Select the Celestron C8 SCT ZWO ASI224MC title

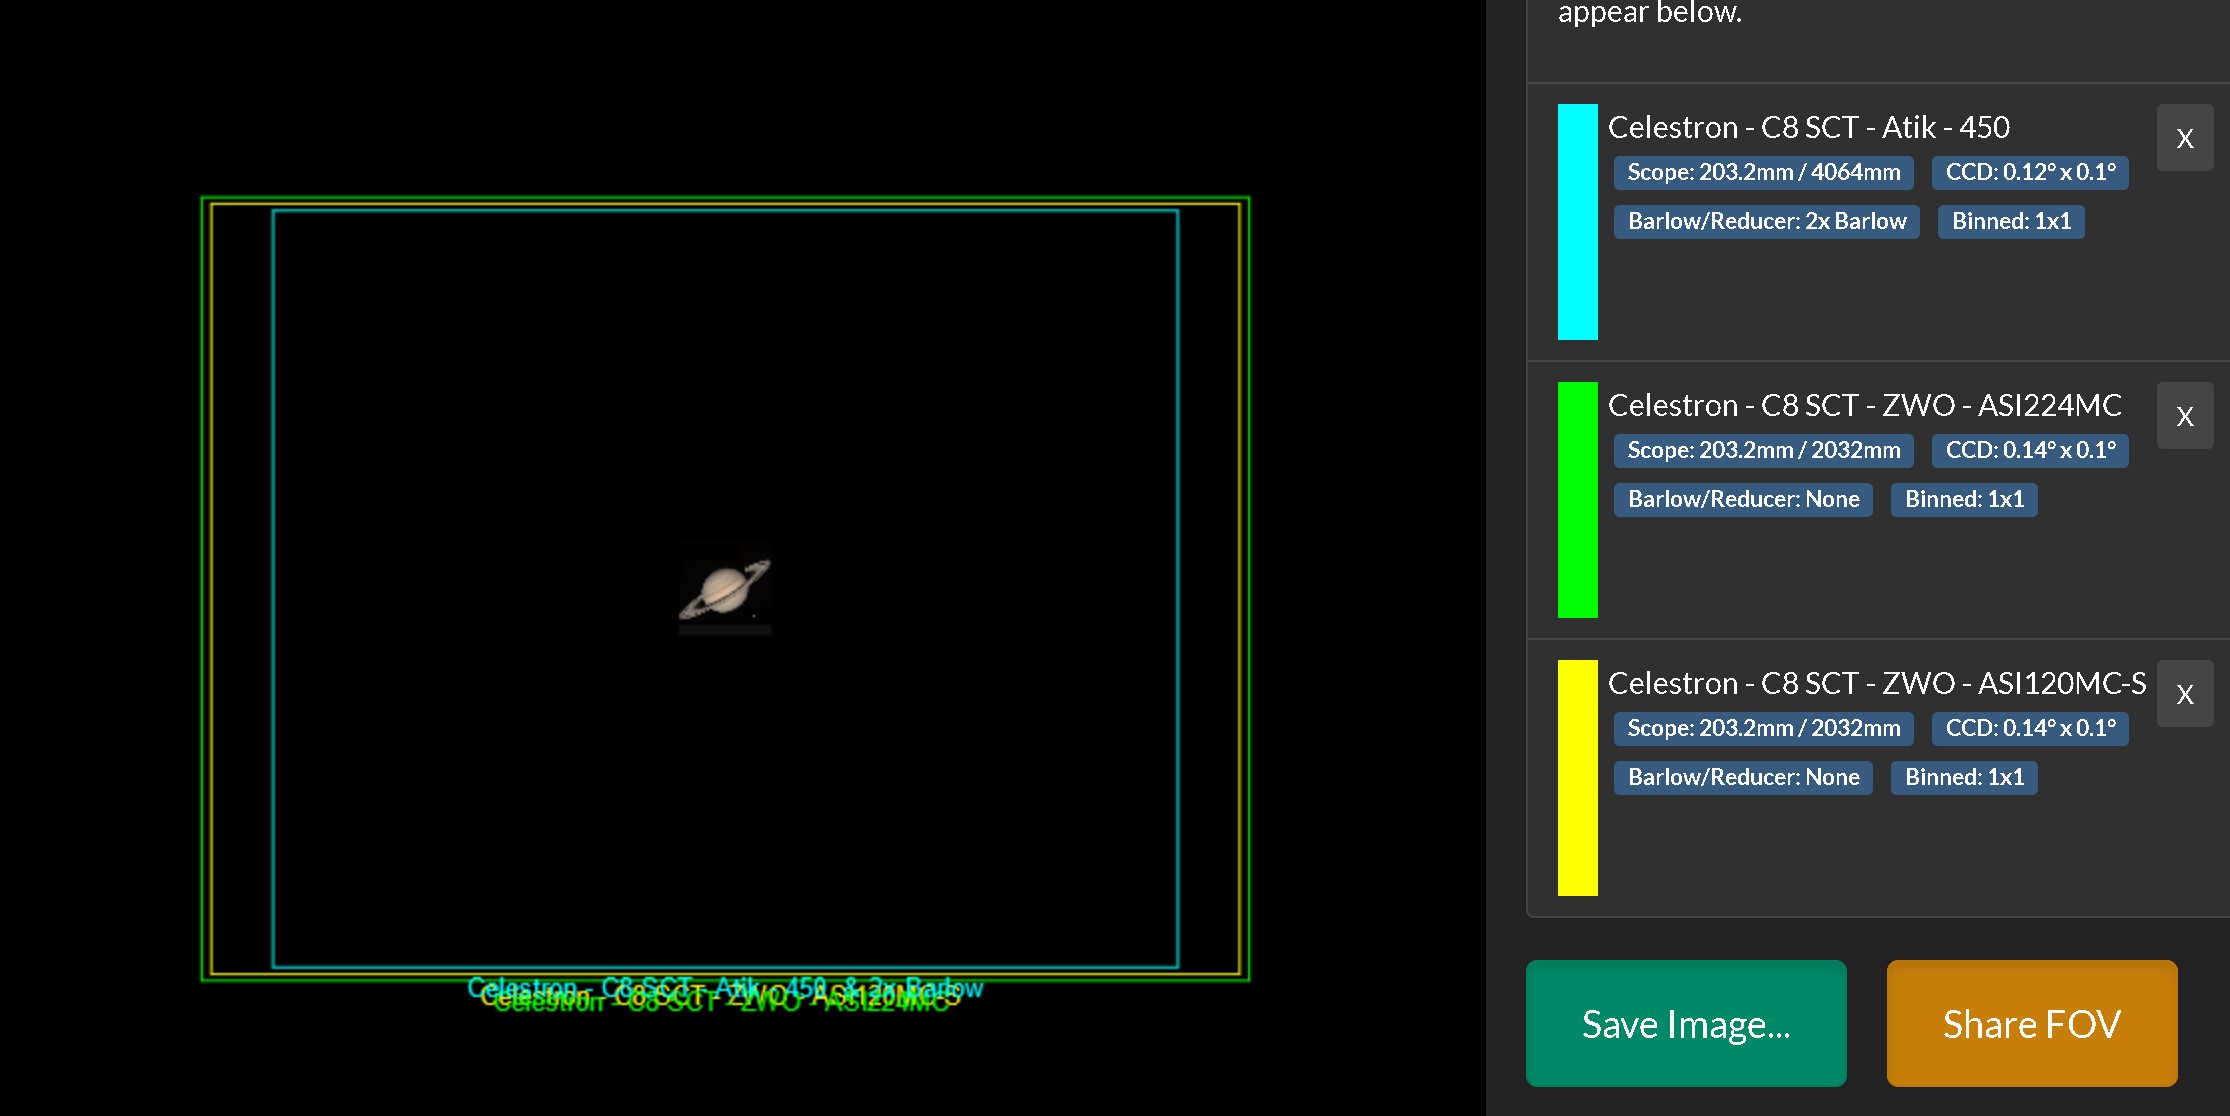(1864, 405)
